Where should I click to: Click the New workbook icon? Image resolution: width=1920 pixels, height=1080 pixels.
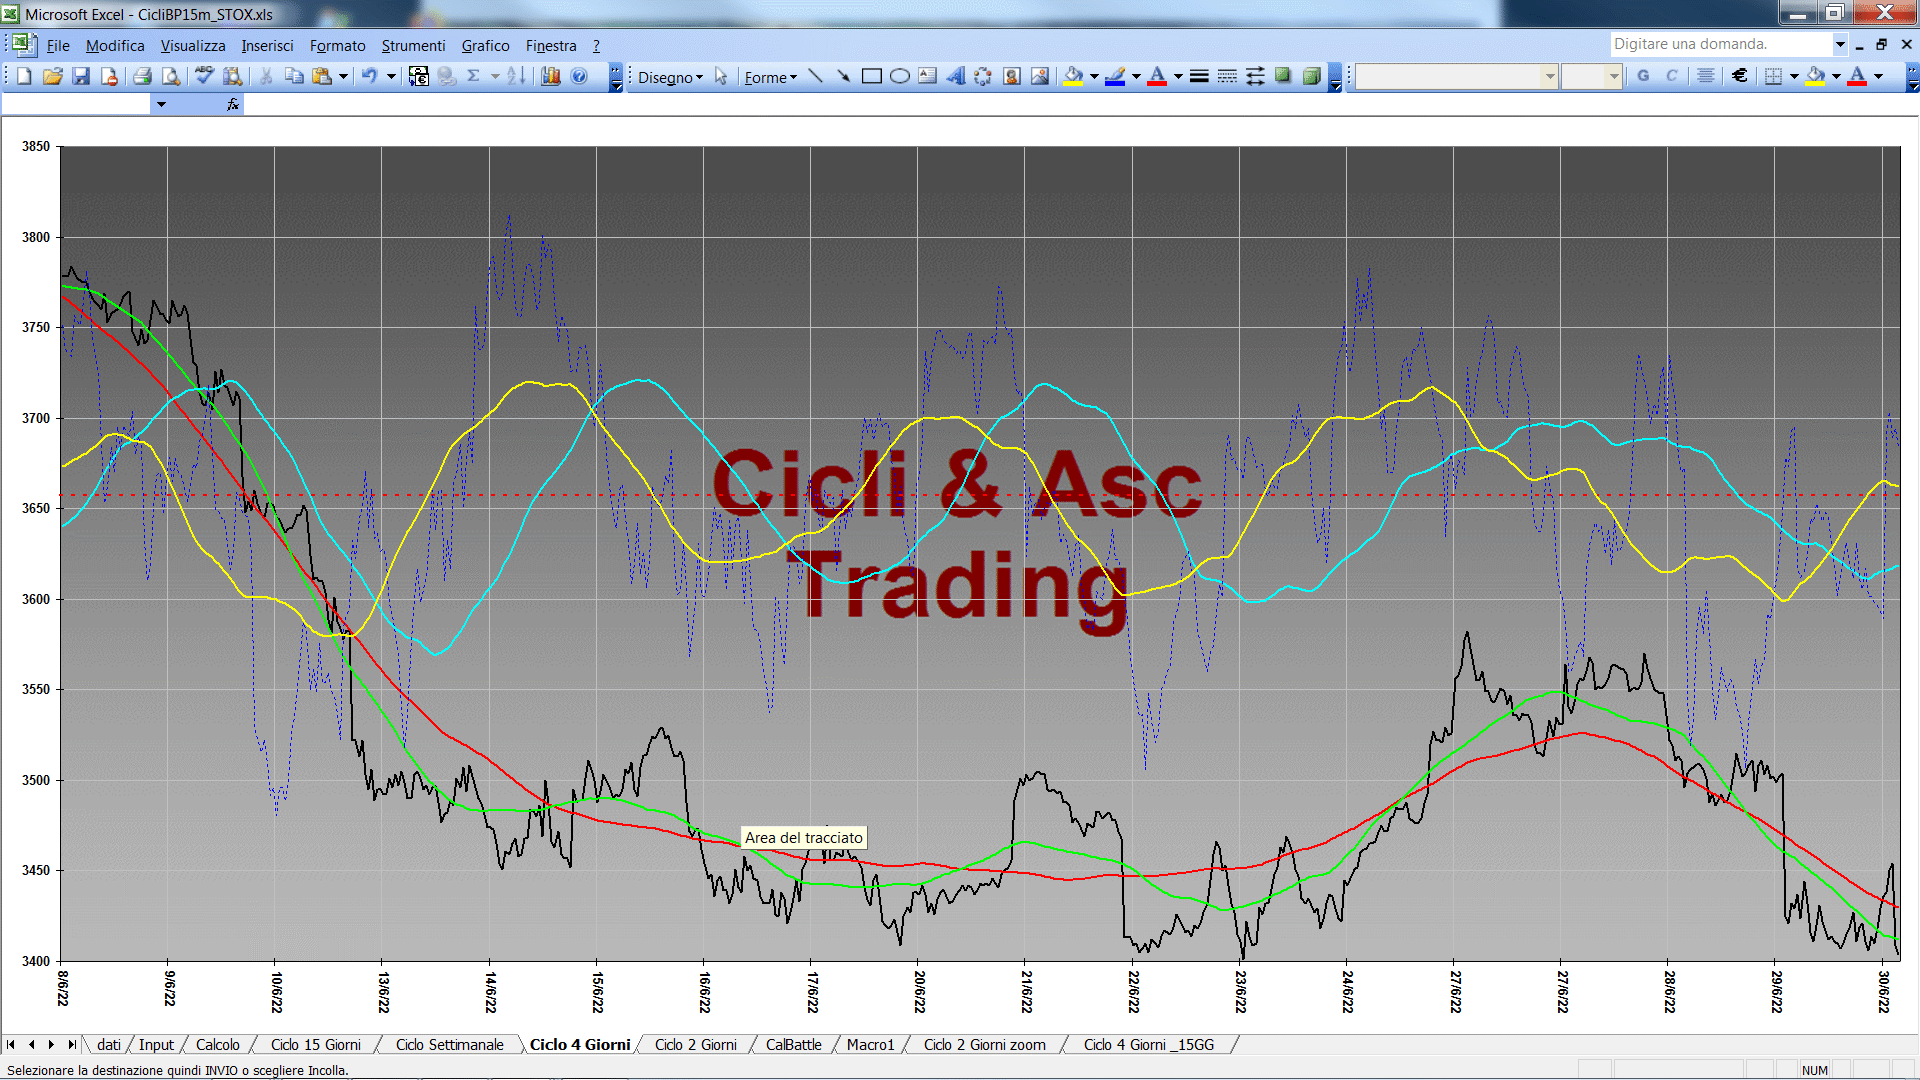[x=25, y=76]
